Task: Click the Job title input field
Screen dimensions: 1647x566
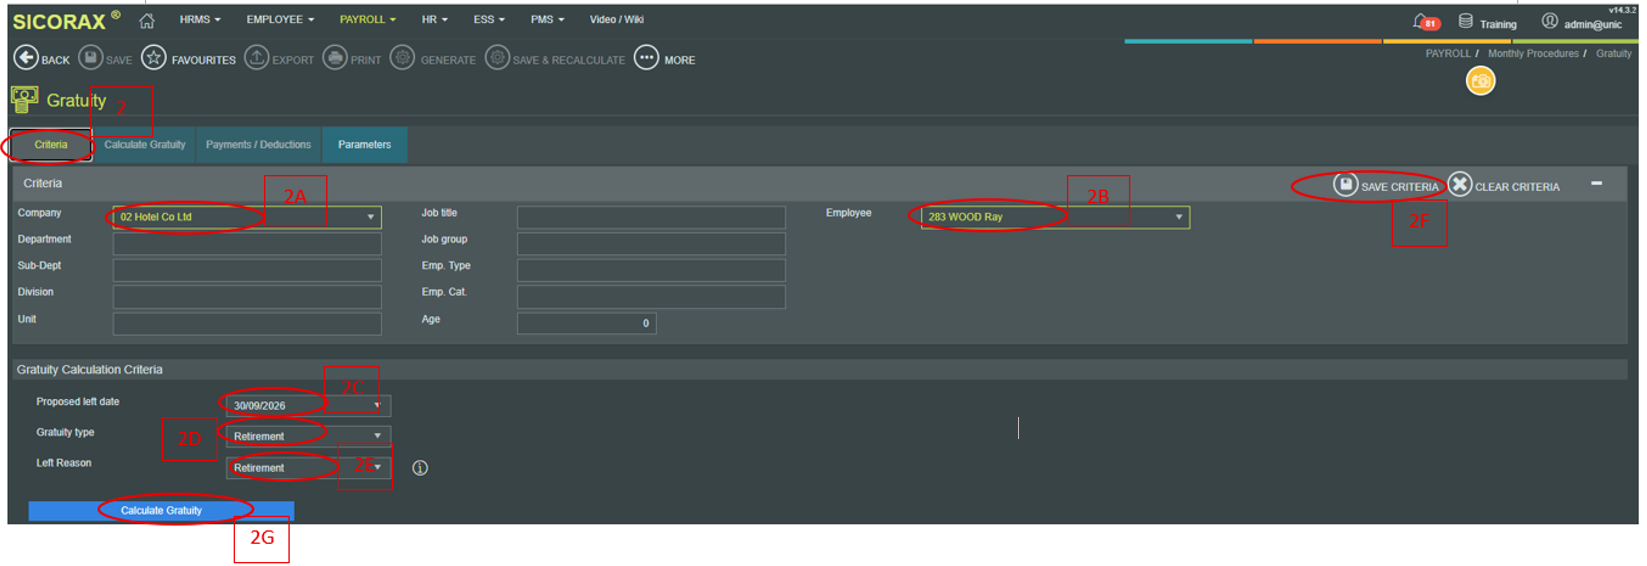Action: (651, 217)
